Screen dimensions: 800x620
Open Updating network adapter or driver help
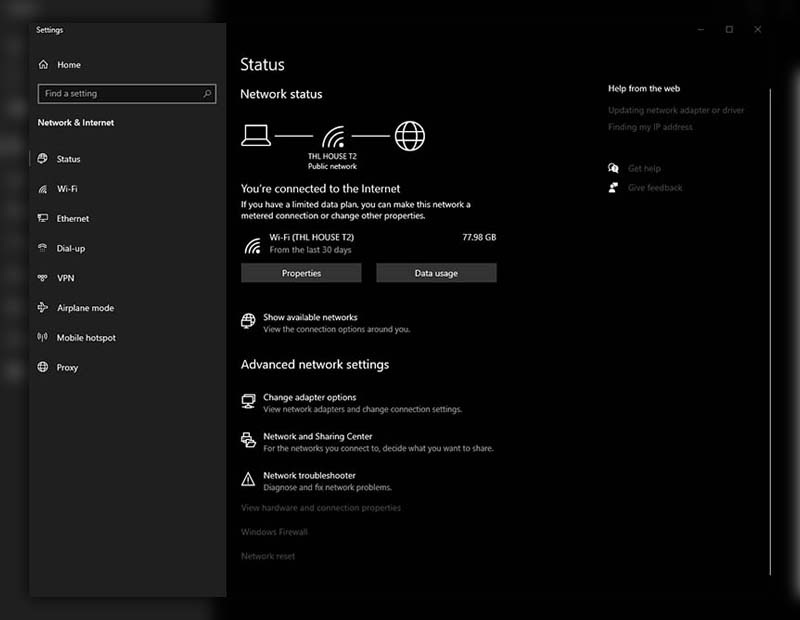point(676,110)
